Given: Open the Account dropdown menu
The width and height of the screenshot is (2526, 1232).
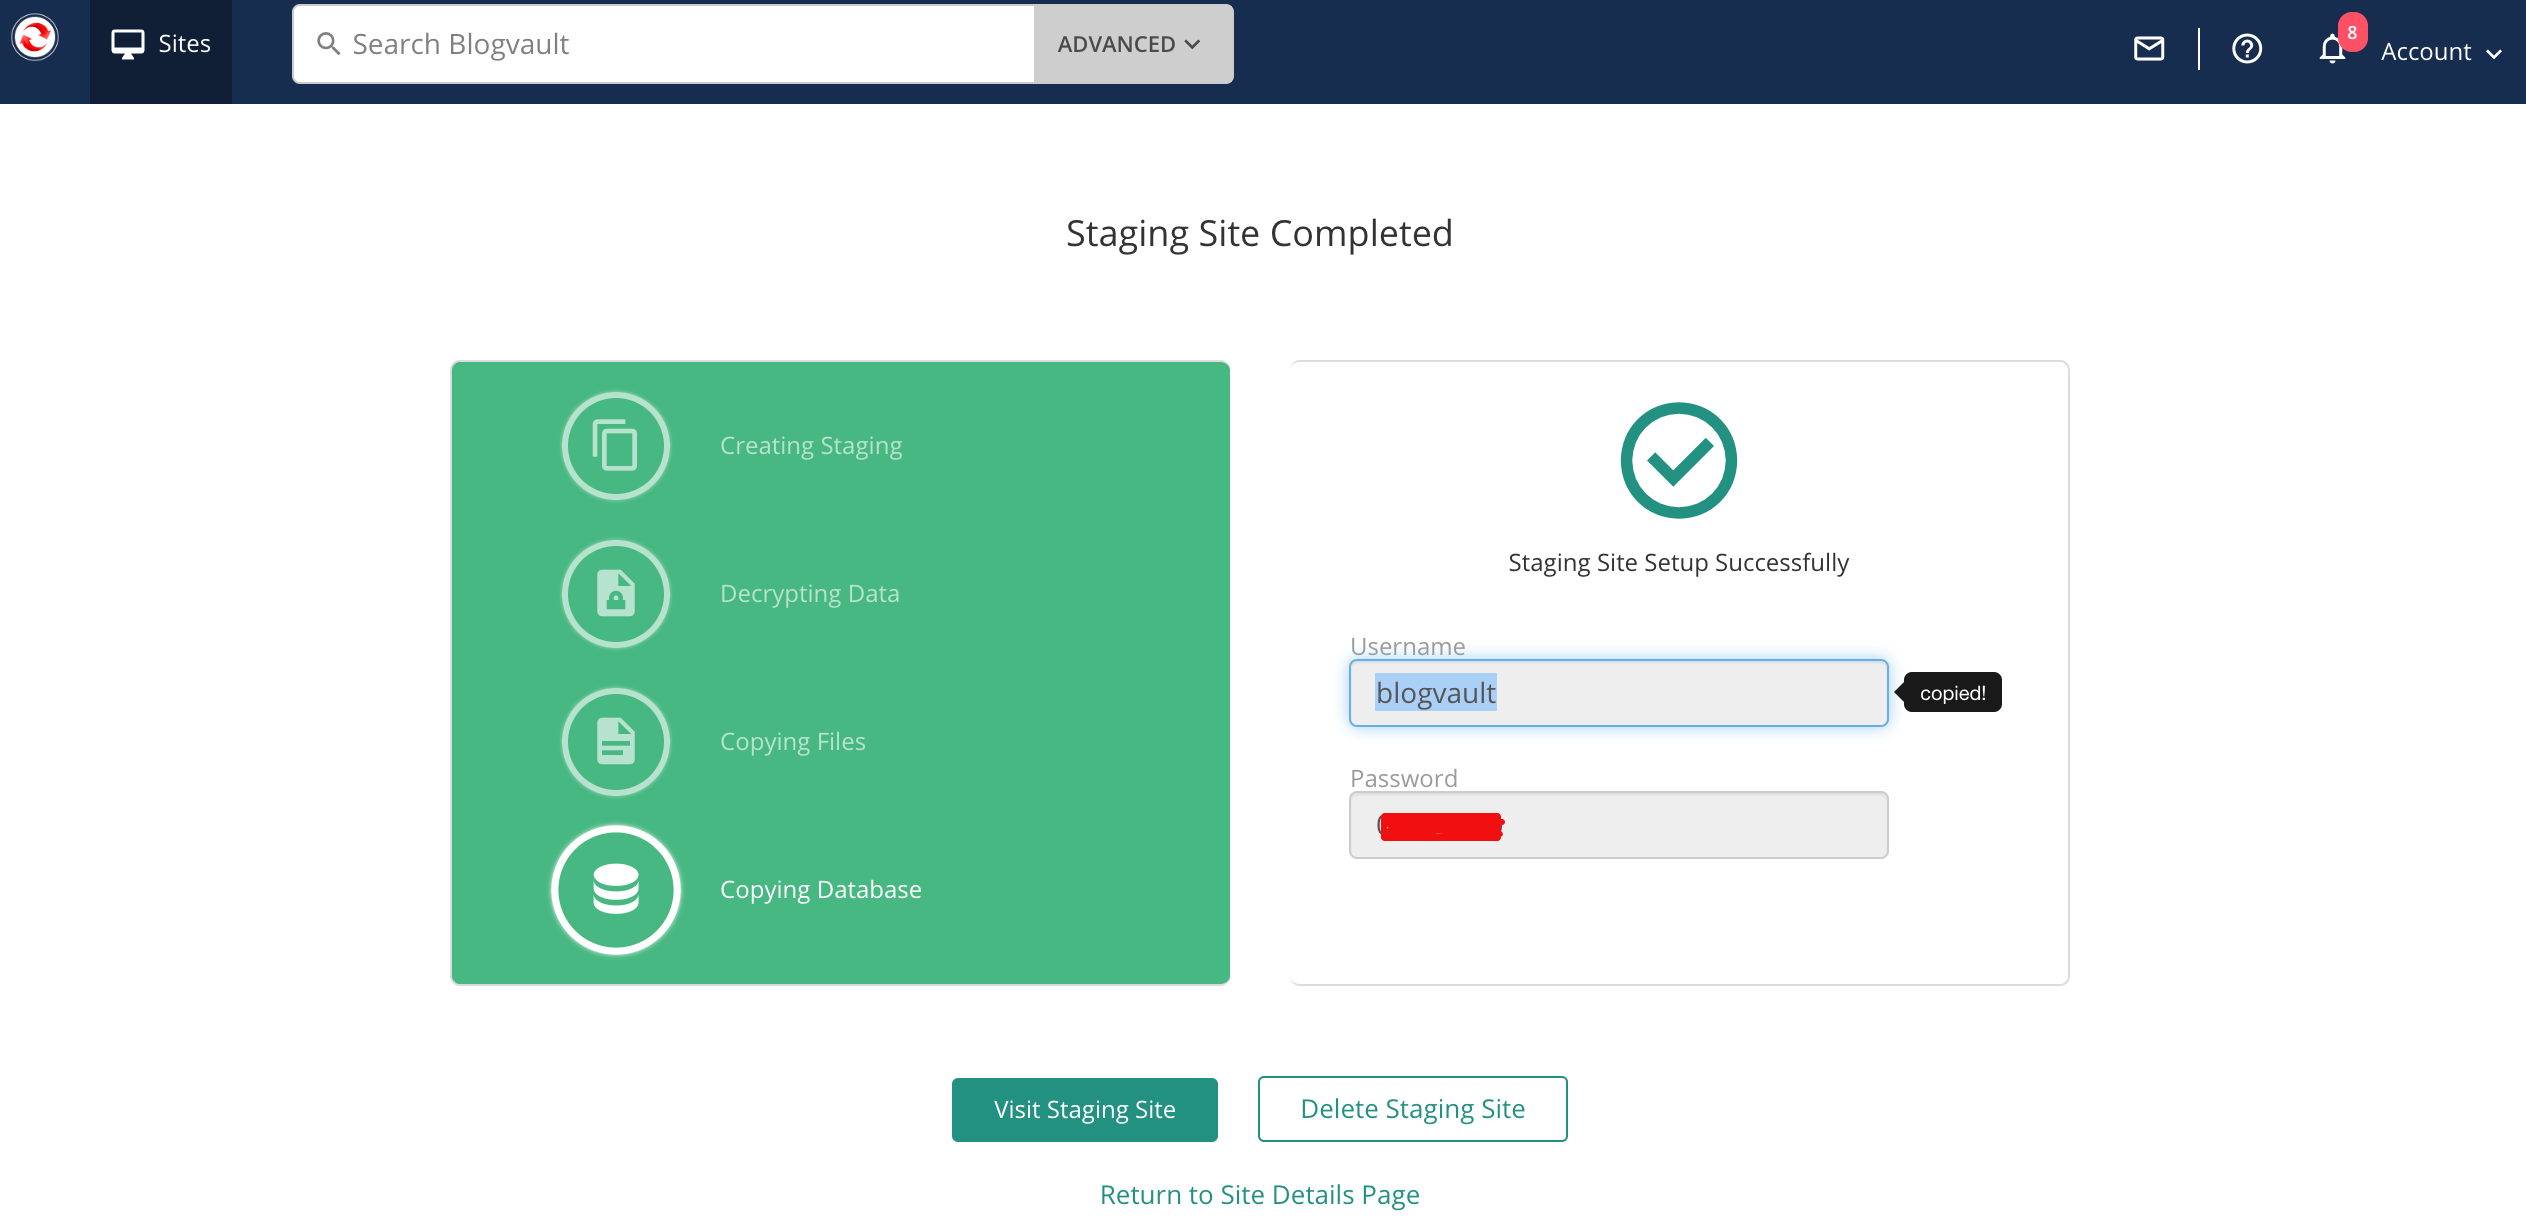Looking at the screenshot, I should [2440, 52].
